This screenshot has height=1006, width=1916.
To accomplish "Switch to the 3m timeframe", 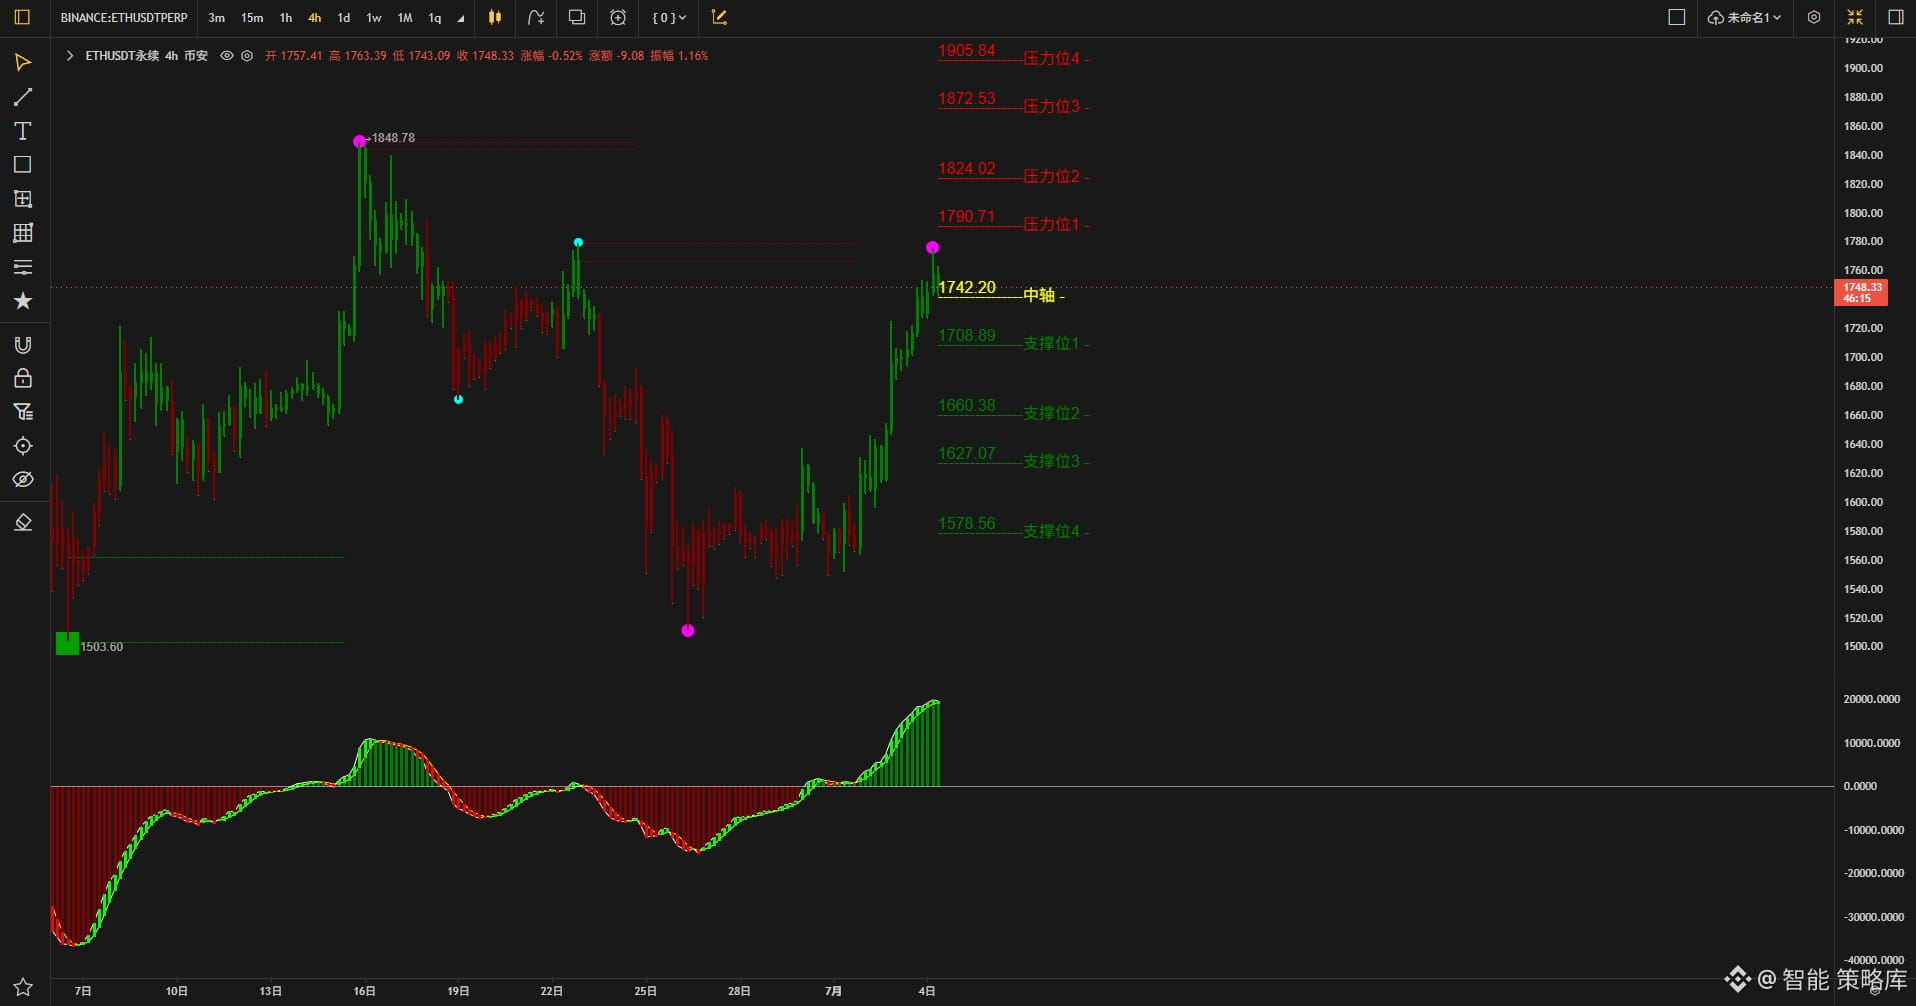I will pyautogui.click(x=216, y=18).
